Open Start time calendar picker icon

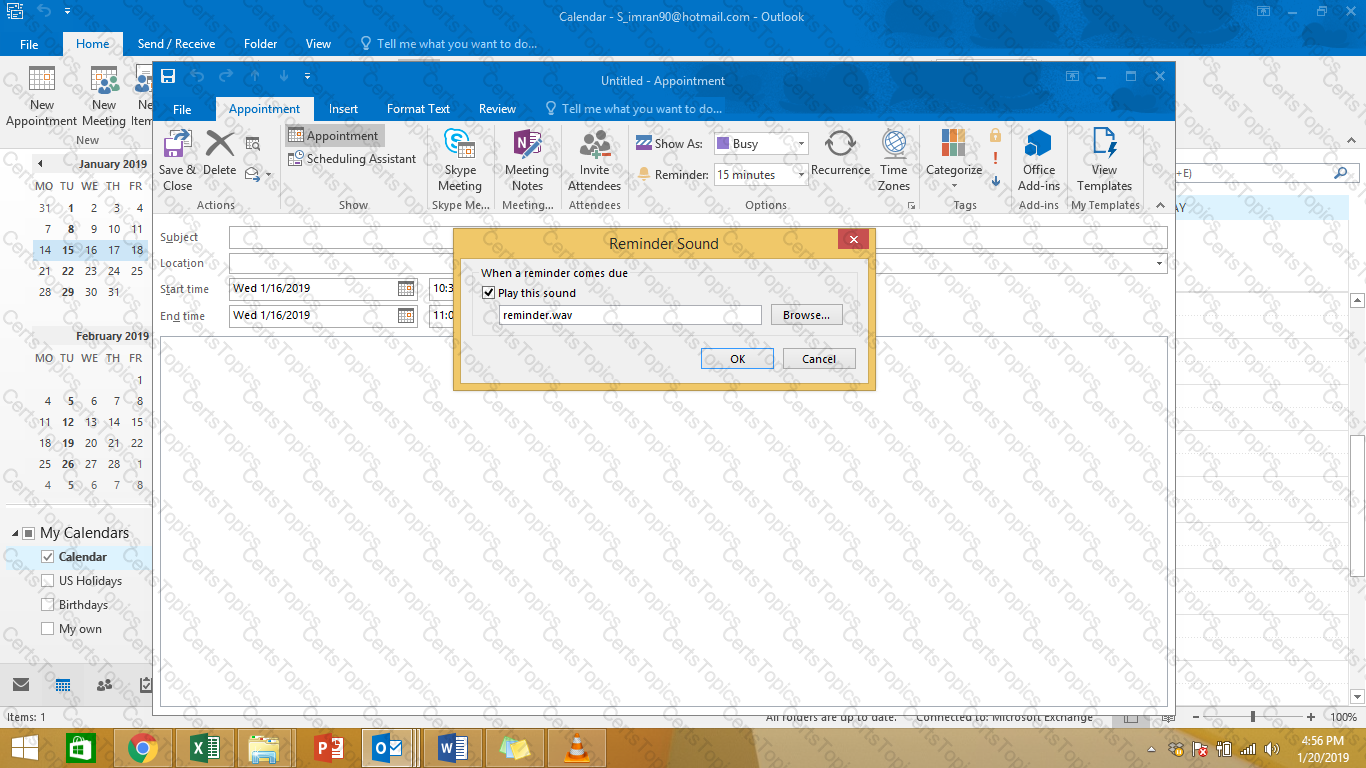click(x=406, y=289)
